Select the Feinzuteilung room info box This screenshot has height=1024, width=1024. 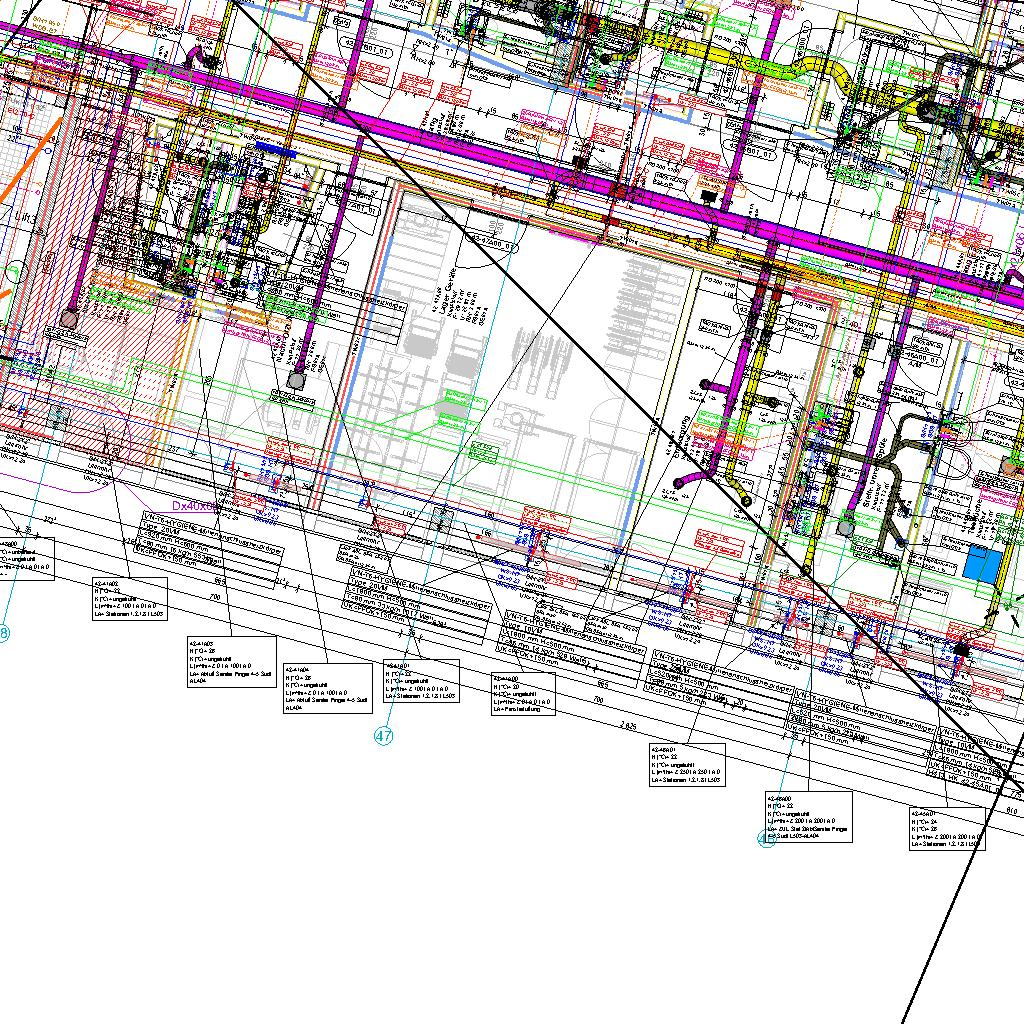tap(522, 694)
